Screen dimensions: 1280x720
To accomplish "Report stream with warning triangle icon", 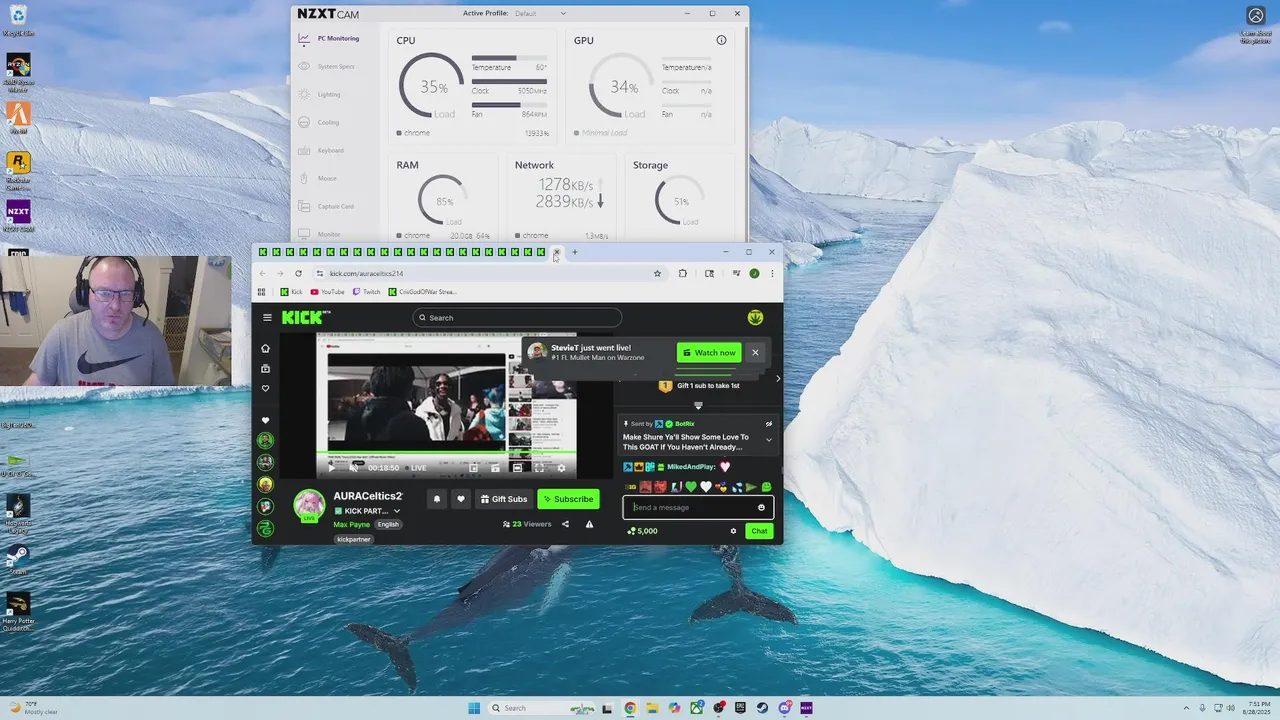I will coord(589,524).
